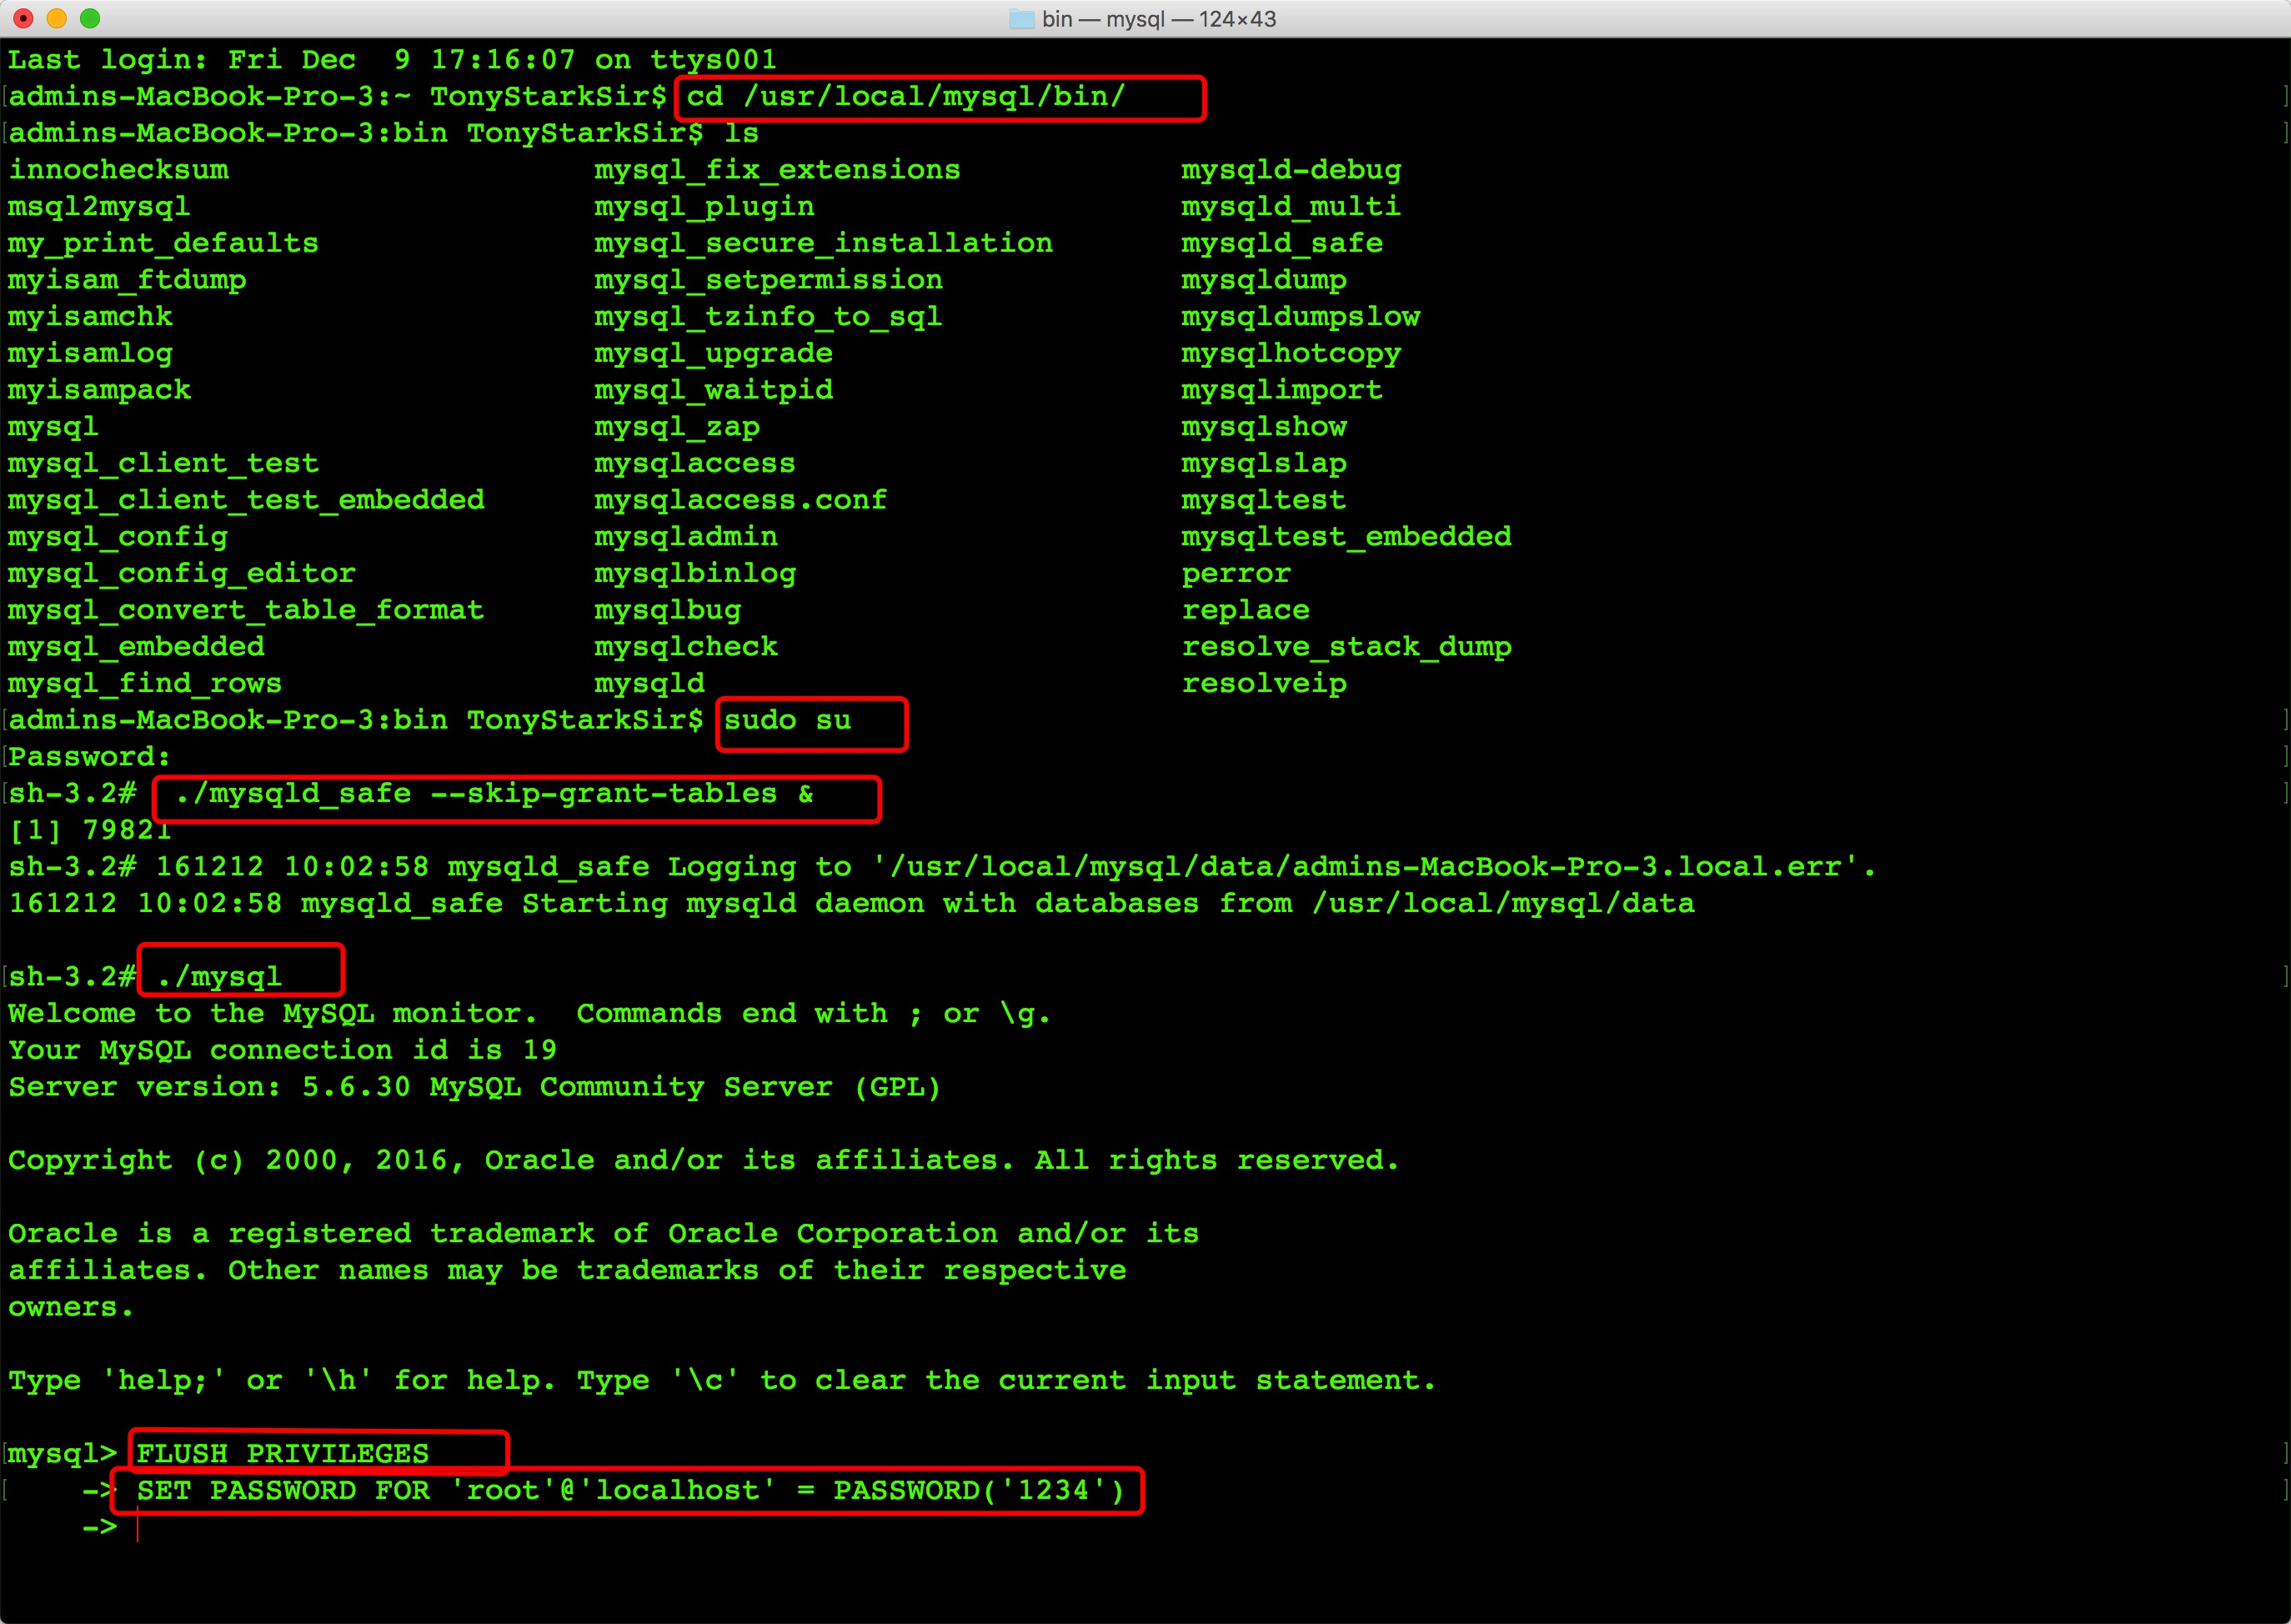Viewport: 2291px width, 1624px height.
Task: Click the folder icon in the title bar
Action: click(x=1021, y=19)
